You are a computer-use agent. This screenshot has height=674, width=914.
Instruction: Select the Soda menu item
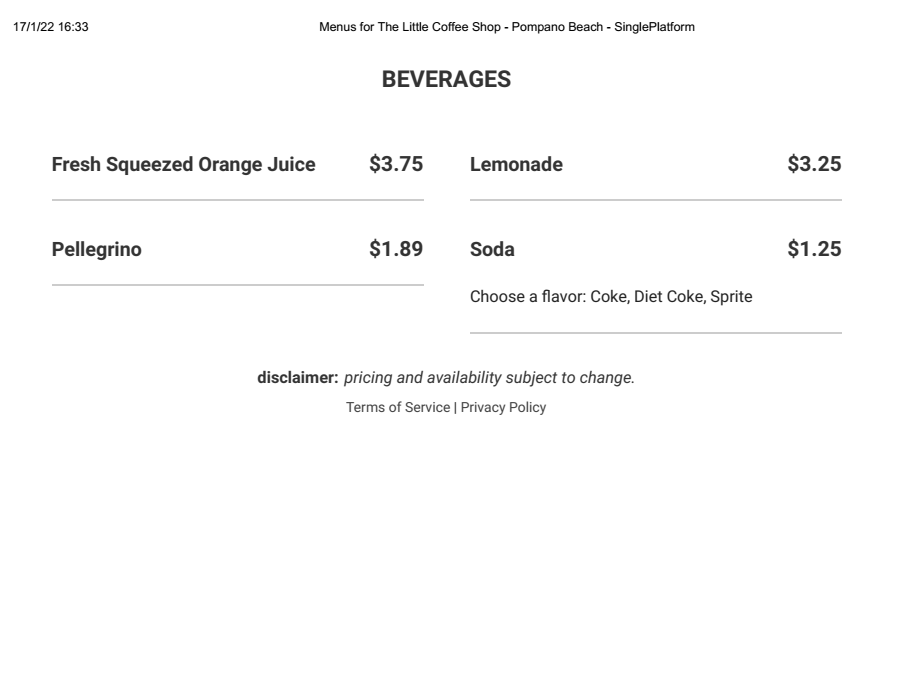point(492,250)
